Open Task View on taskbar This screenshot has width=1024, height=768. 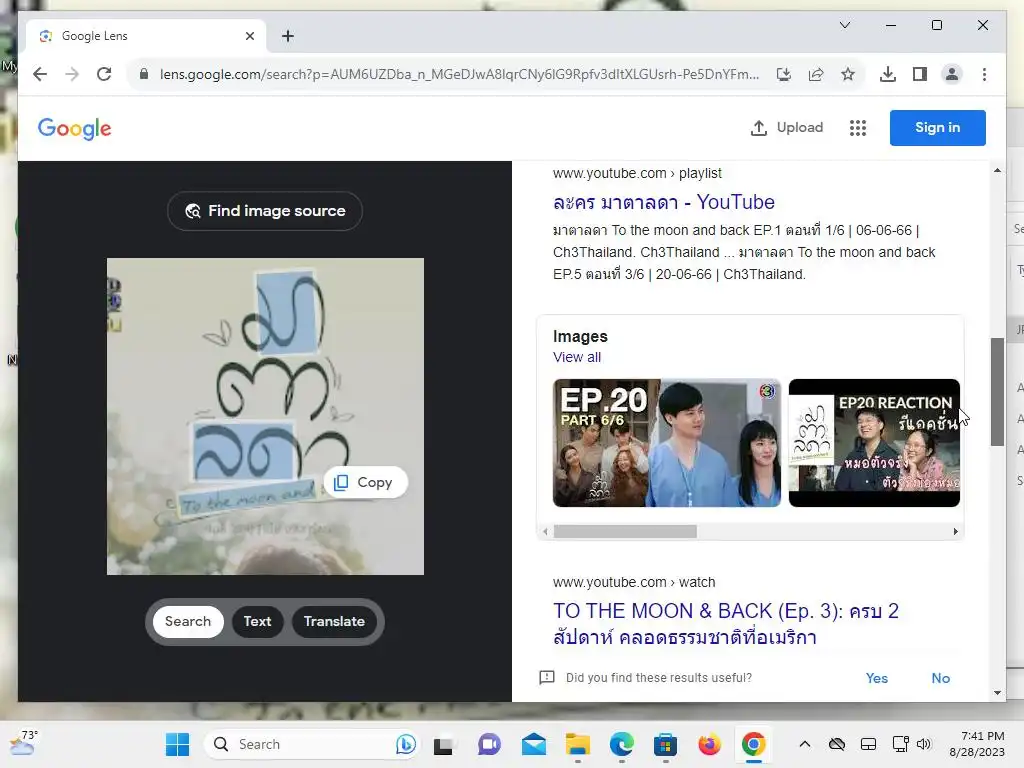coord(443,744)
